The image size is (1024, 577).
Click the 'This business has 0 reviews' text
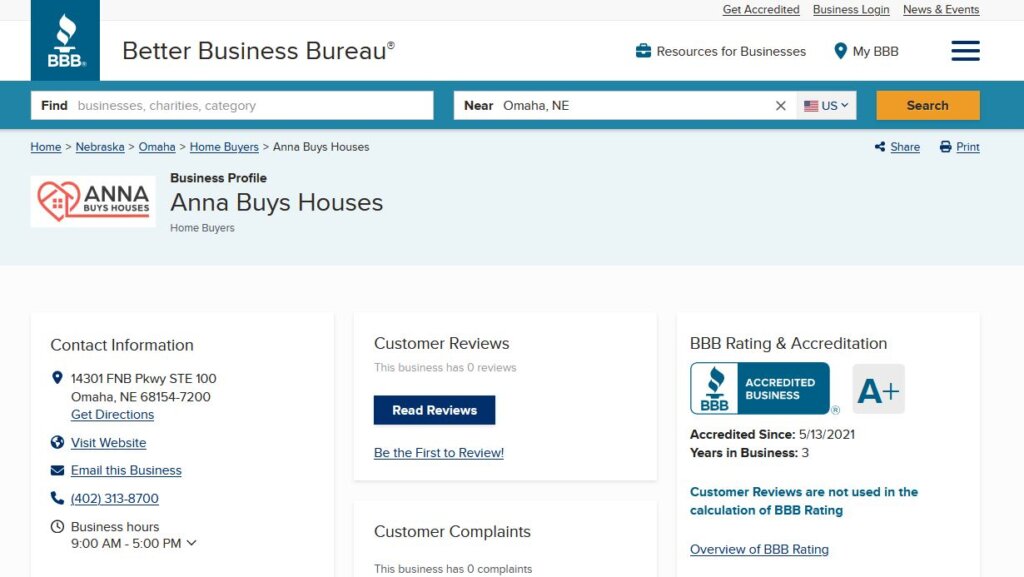pos(445,367)
